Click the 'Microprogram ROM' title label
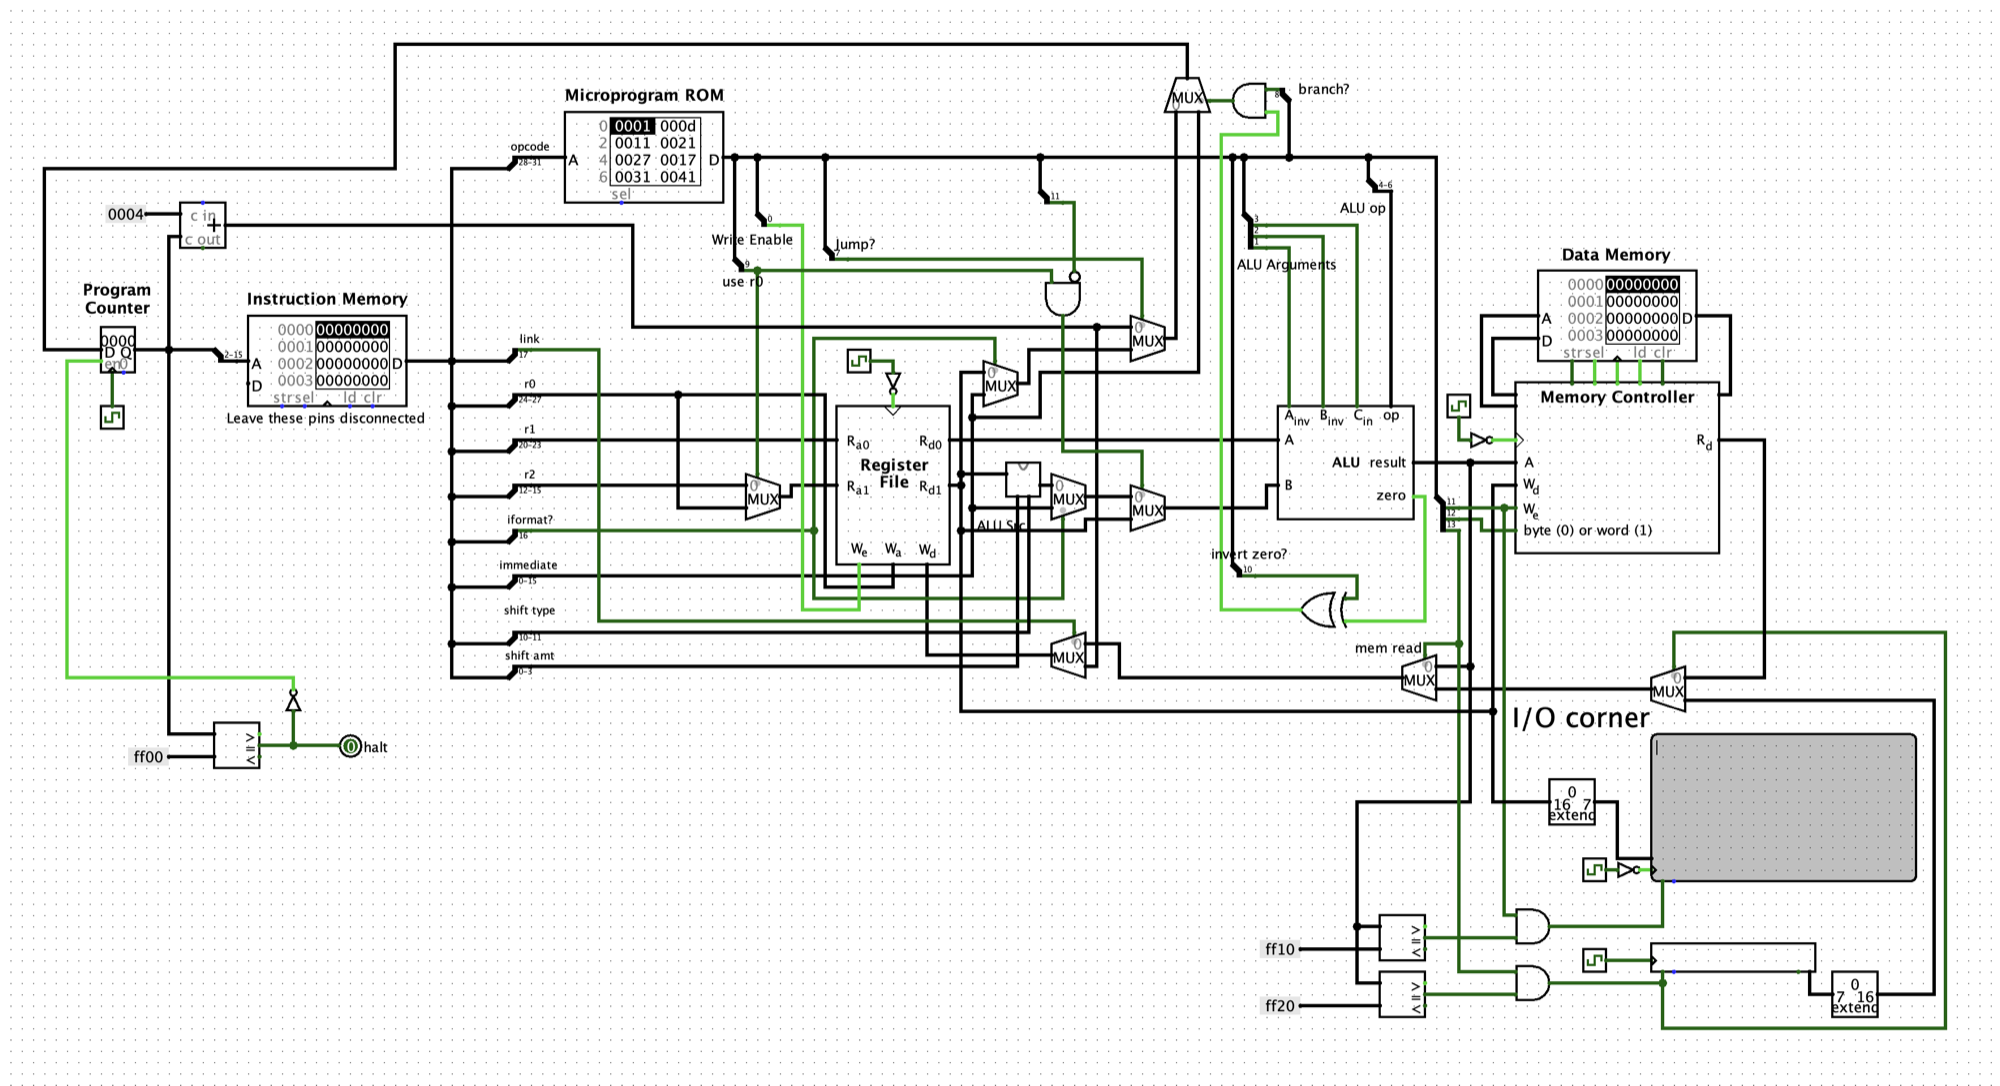2000x1086 pixels. [644, 96]
